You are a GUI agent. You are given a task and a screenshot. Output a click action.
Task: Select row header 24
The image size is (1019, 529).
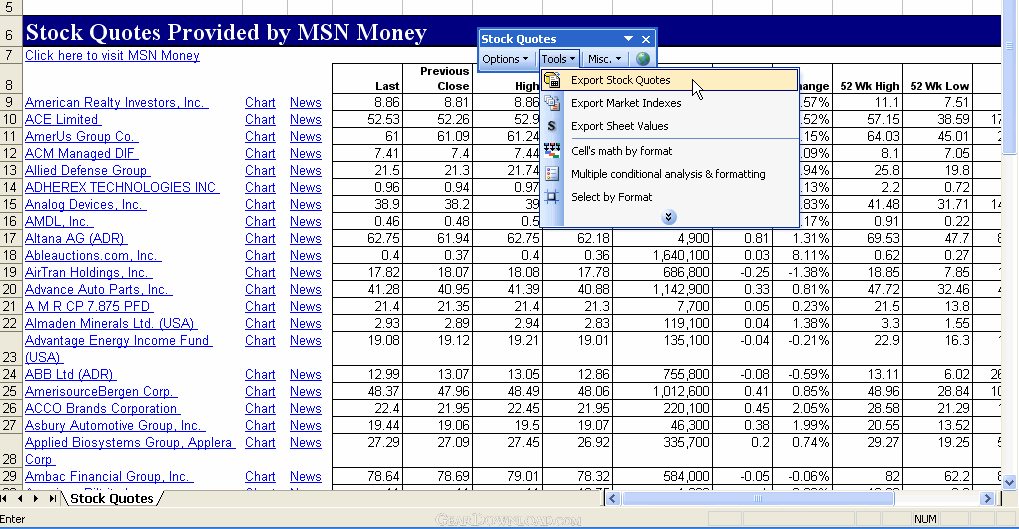click(x=10, y=374)
